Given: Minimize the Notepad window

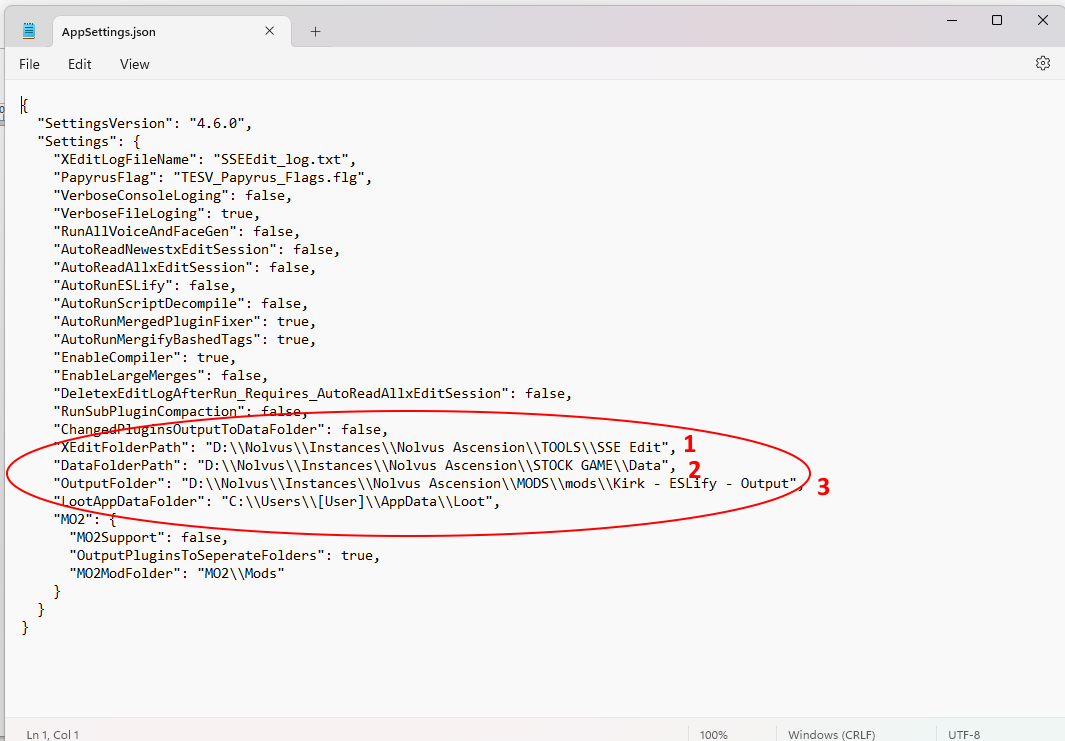Looking at the screenshot, I should pos(951,20).
